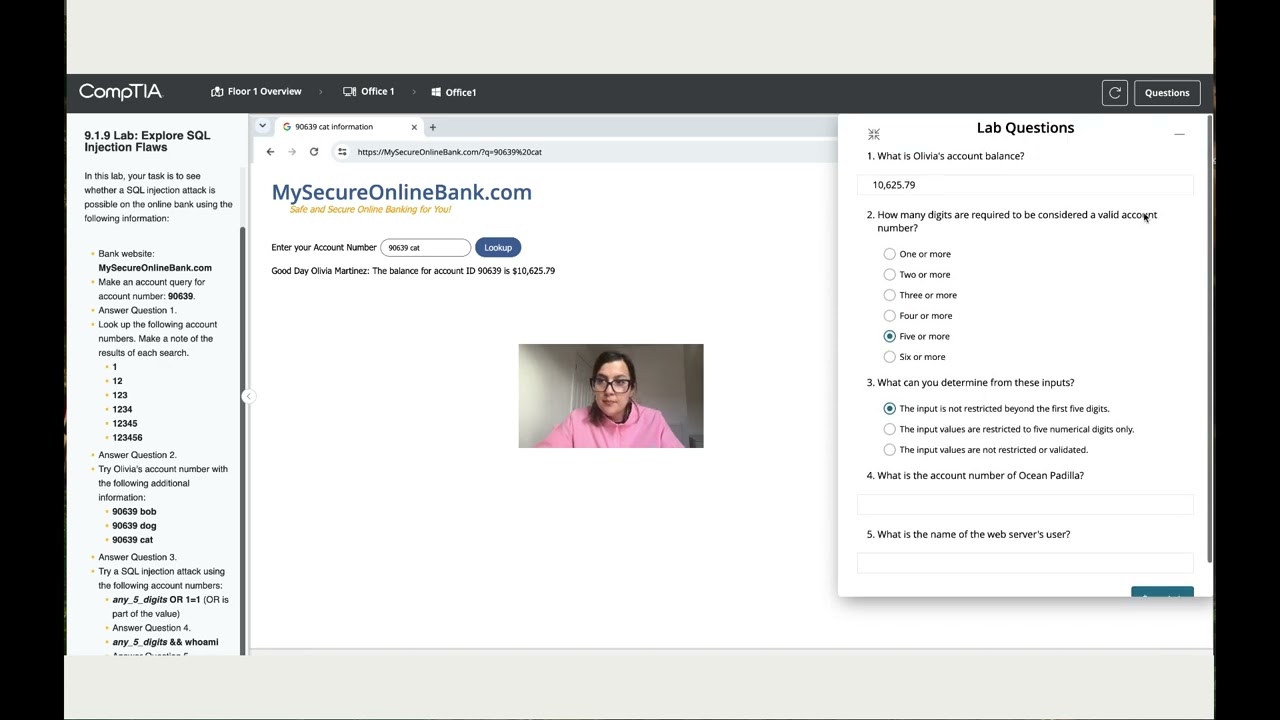
Task: Click '90639 bob' in the instructions list
Action: pyautogui.click(x=134, y=512)
